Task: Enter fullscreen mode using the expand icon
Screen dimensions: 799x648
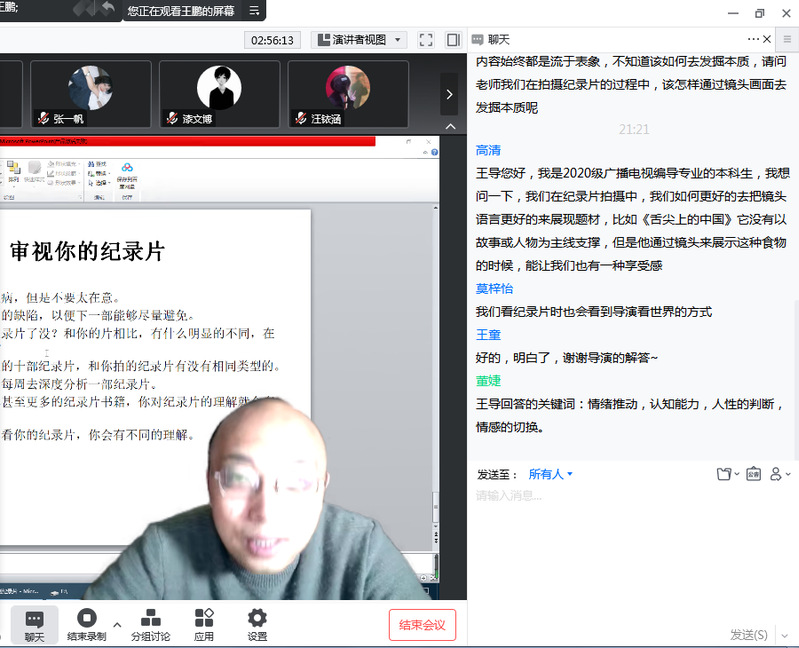Action: pos(426,40)
